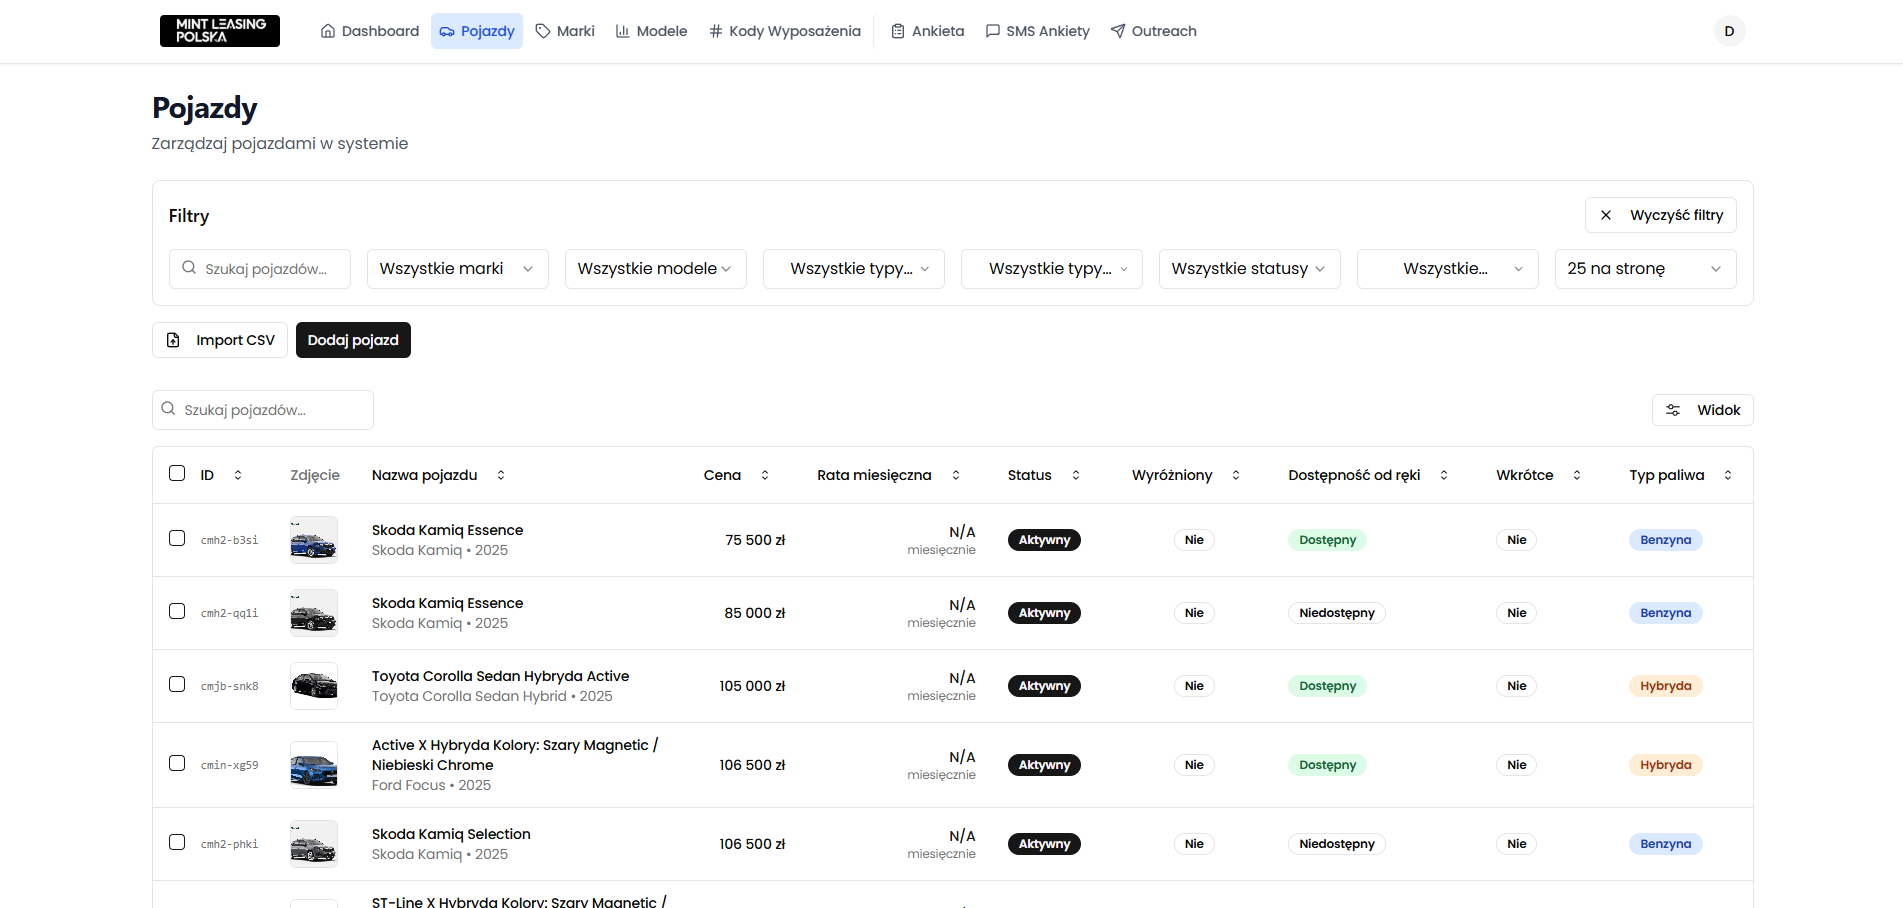Image resolution: width=1903 pixels, height=908 pixels.
Task: Sort by Dostępność od ręki arrows
Action: (1444, 475)
